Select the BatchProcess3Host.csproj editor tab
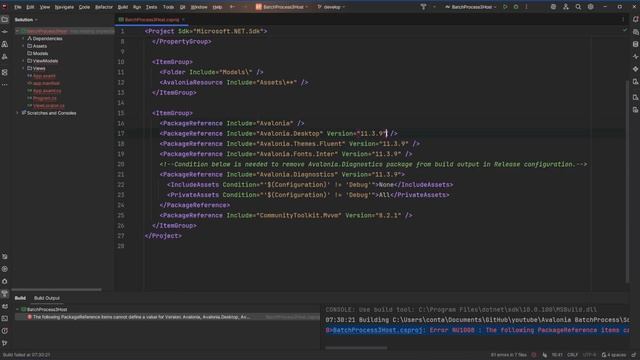The height and width of the screenshot is (360, 640). [x=151, y=20]
